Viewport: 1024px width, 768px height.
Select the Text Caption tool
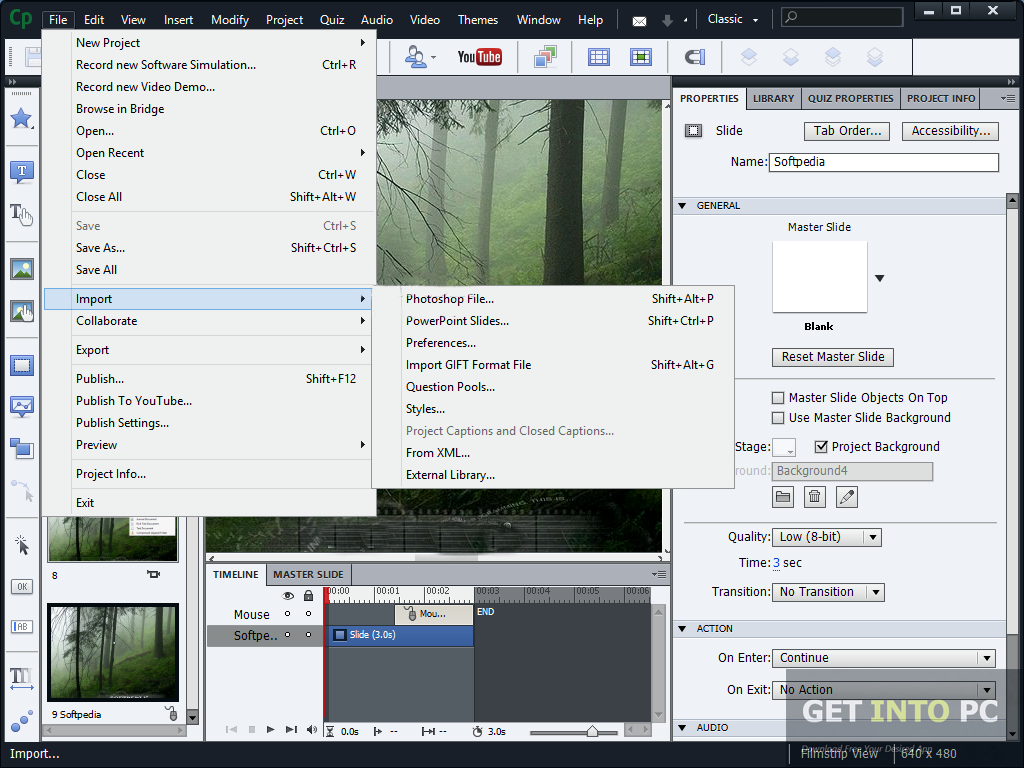pos(21,172)
